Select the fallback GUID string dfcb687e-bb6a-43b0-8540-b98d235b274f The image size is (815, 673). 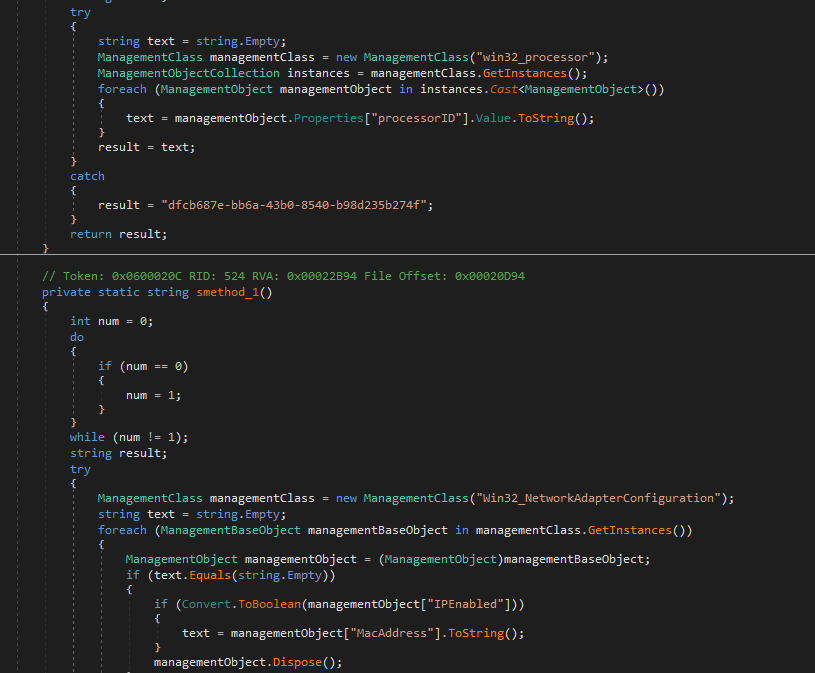(294, 205)
